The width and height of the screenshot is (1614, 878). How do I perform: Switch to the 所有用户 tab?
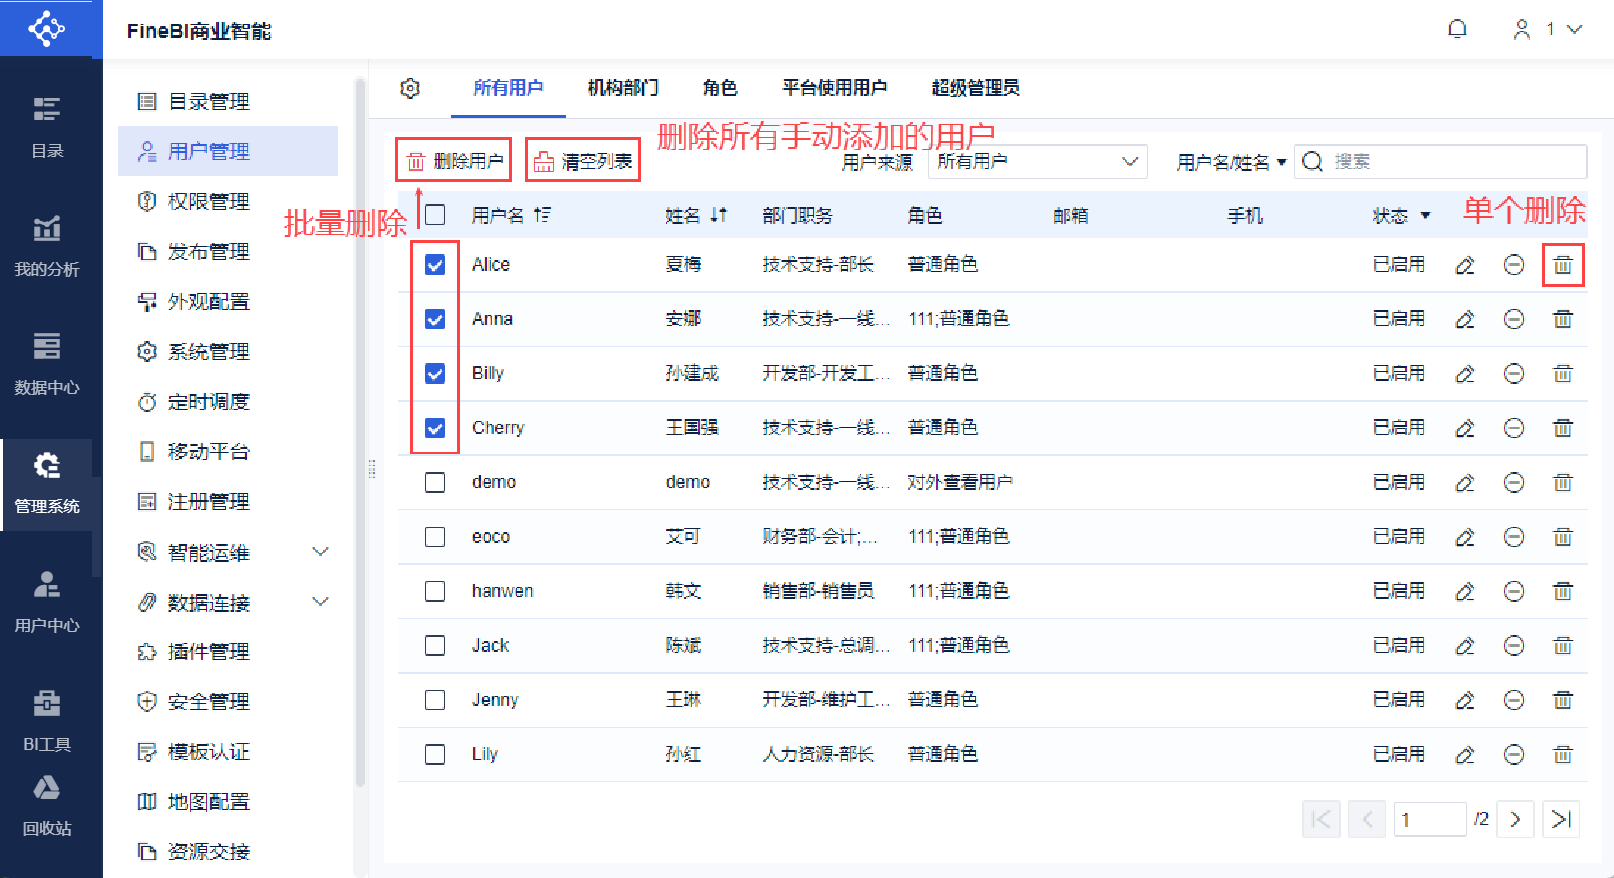coord(508,88)
